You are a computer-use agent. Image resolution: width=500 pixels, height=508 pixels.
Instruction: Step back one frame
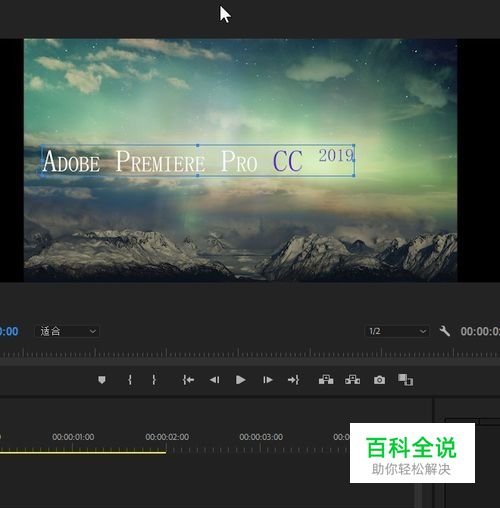(x=215, y=380)
